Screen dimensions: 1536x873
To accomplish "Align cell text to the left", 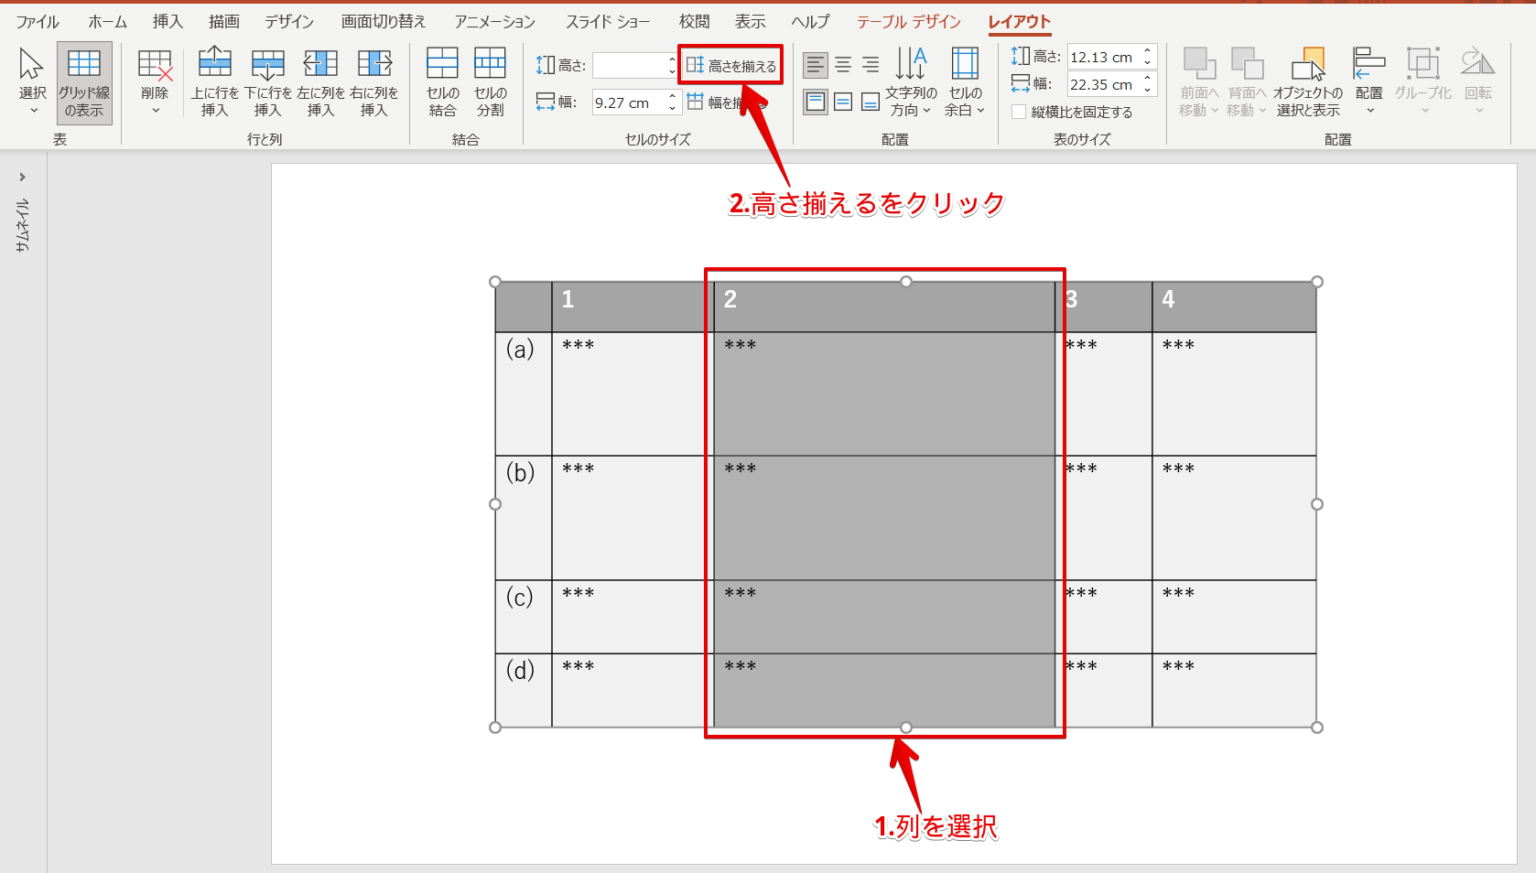I will [816, 65].
